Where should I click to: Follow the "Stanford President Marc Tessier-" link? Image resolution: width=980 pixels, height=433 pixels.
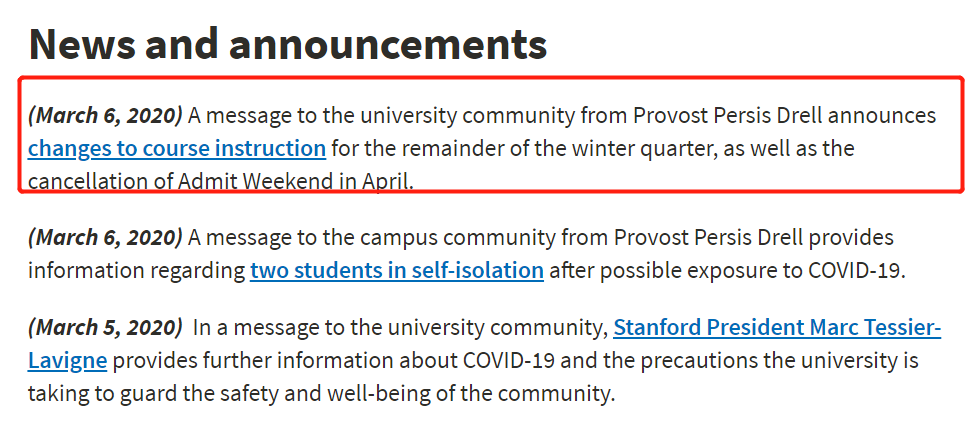777,327
